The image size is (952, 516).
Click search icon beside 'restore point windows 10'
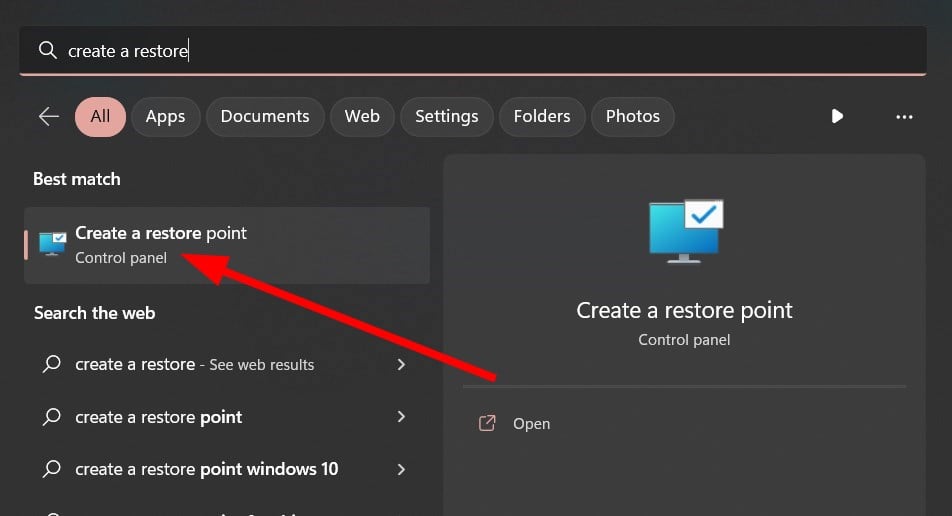click(x=52, y=469)
